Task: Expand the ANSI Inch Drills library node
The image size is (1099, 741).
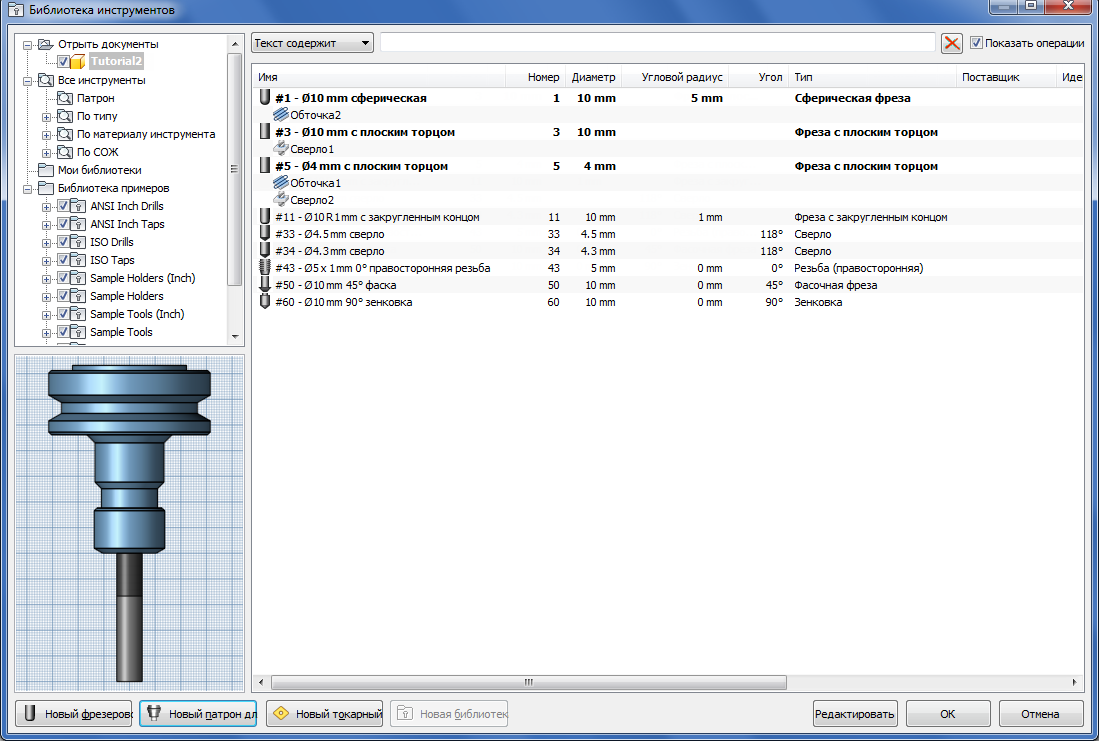Action: click(x=46, y=207)
